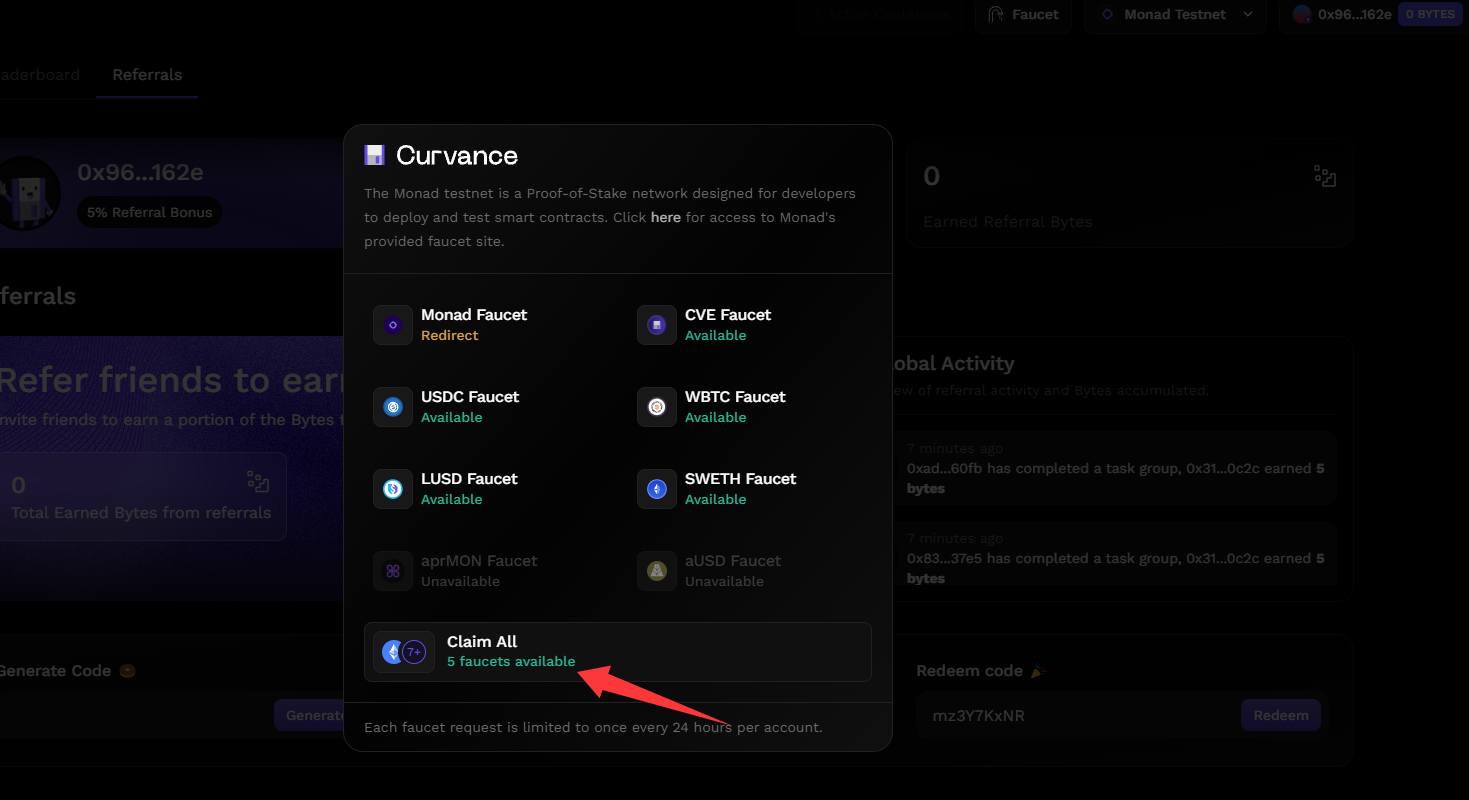1469x800 pixels.
Task: Click the CVE Faucet icon
Action: (657, 325)
